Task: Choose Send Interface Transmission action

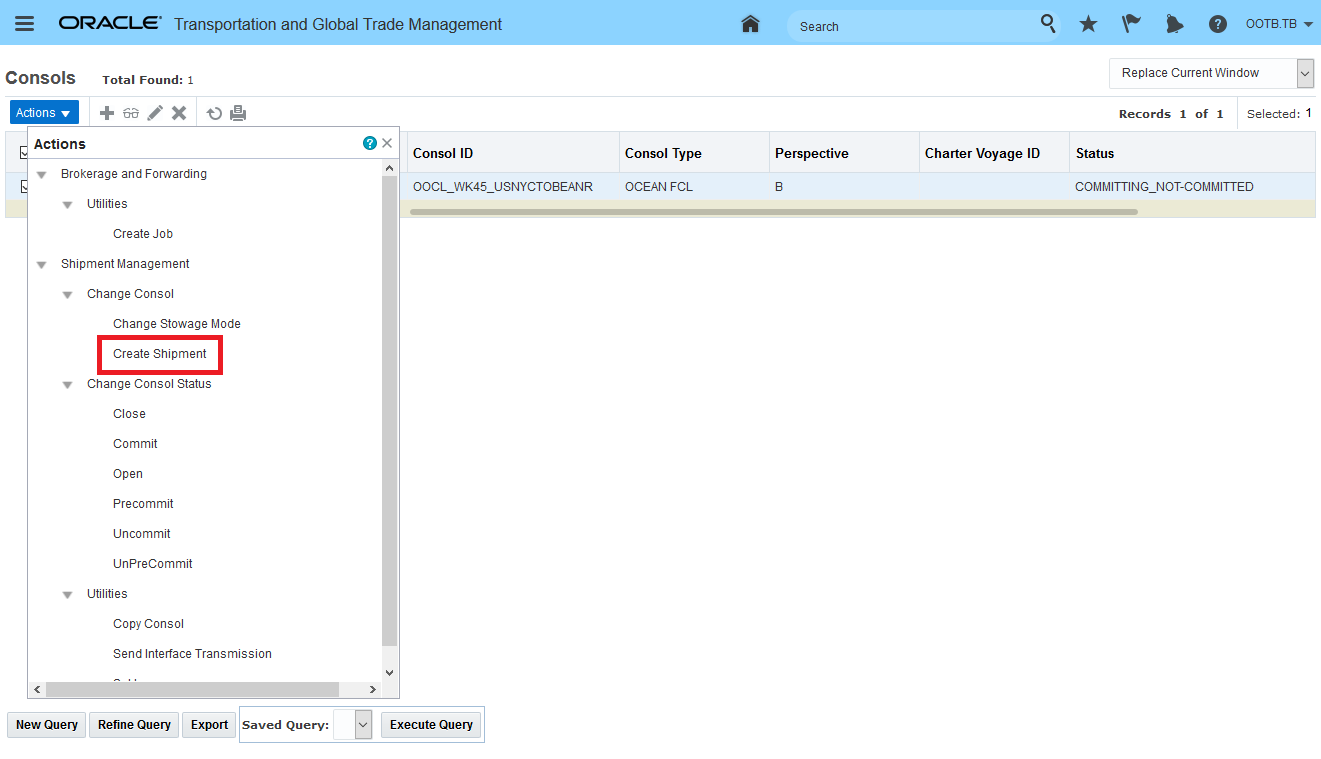Action: (192, 654)
